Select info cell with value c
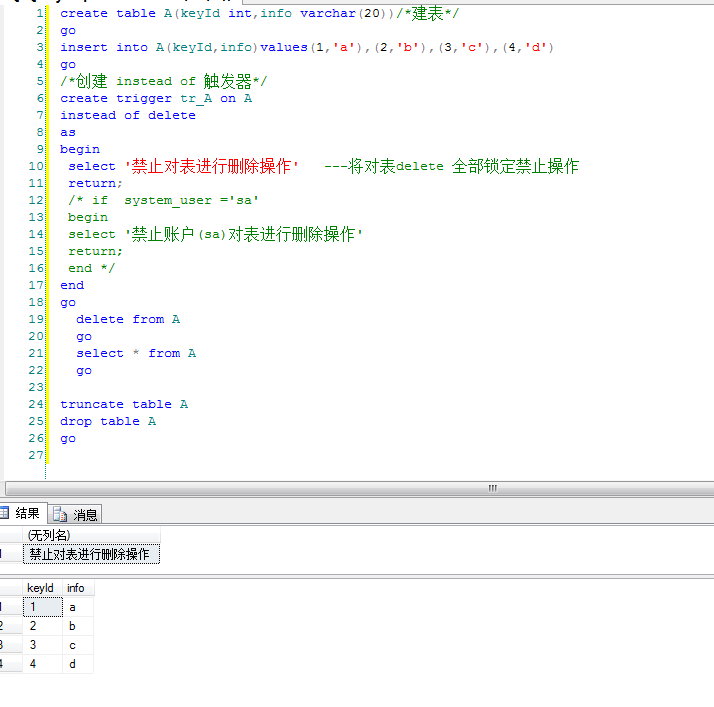The width and height of the screenshot is (714, 707). [78, 645]
